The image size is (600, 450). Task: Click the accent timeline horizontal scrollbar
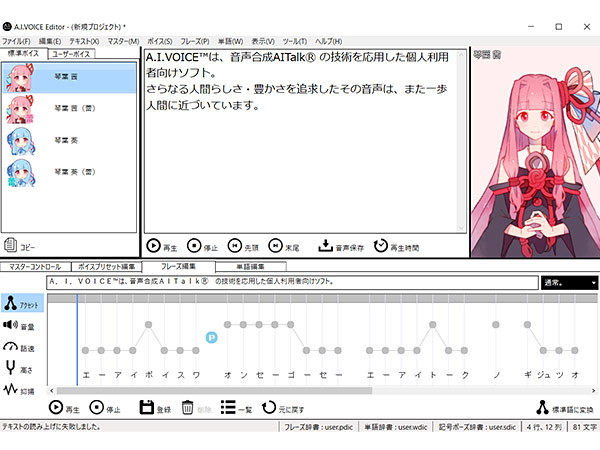tap(214, 390)
